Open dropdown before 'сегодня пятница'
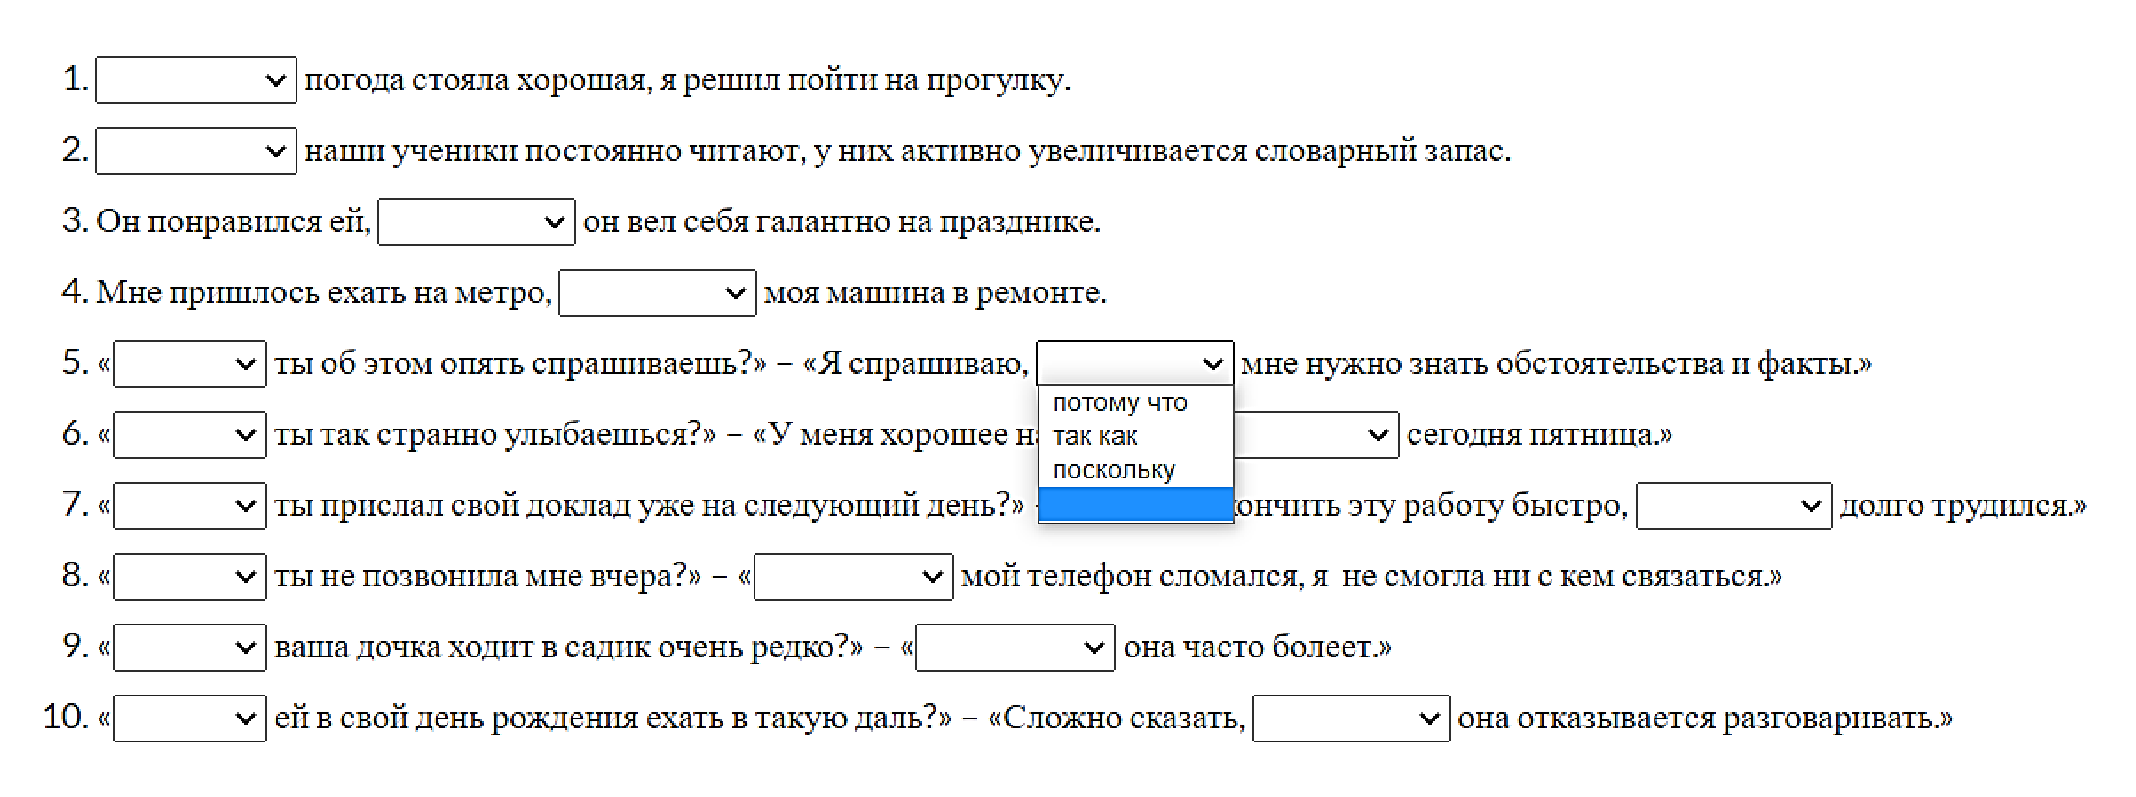 pyautogui.click(x=1318, y=435)
